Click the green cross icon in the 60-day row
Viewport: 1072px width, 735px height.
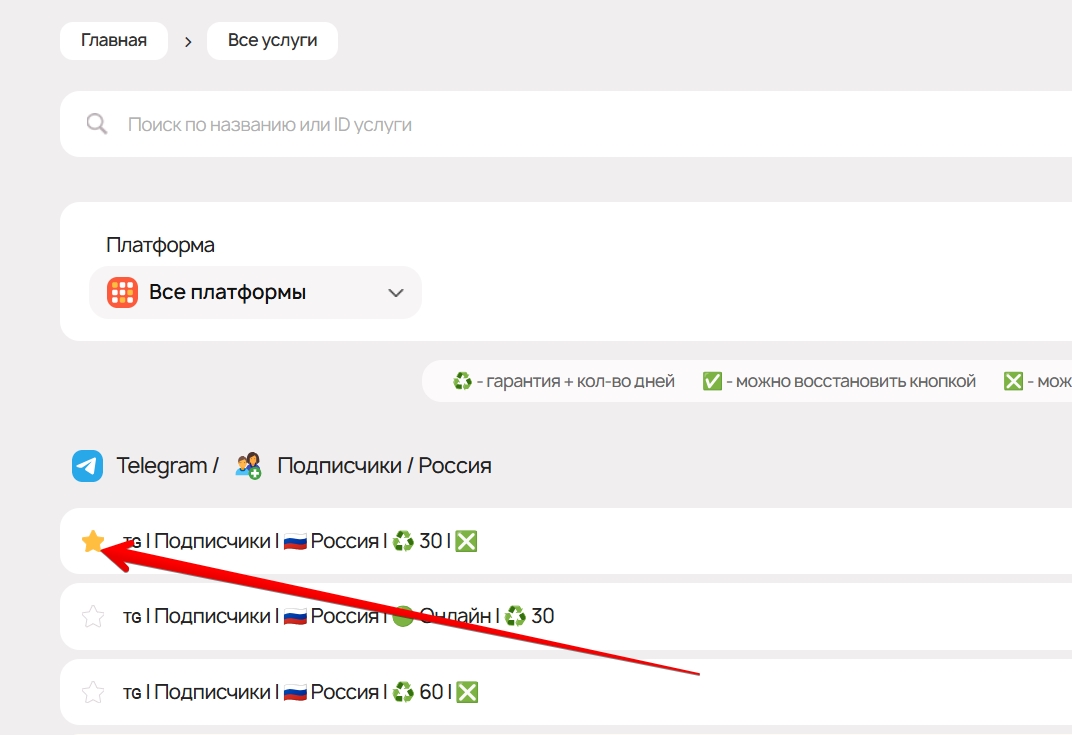click(467, 692)
